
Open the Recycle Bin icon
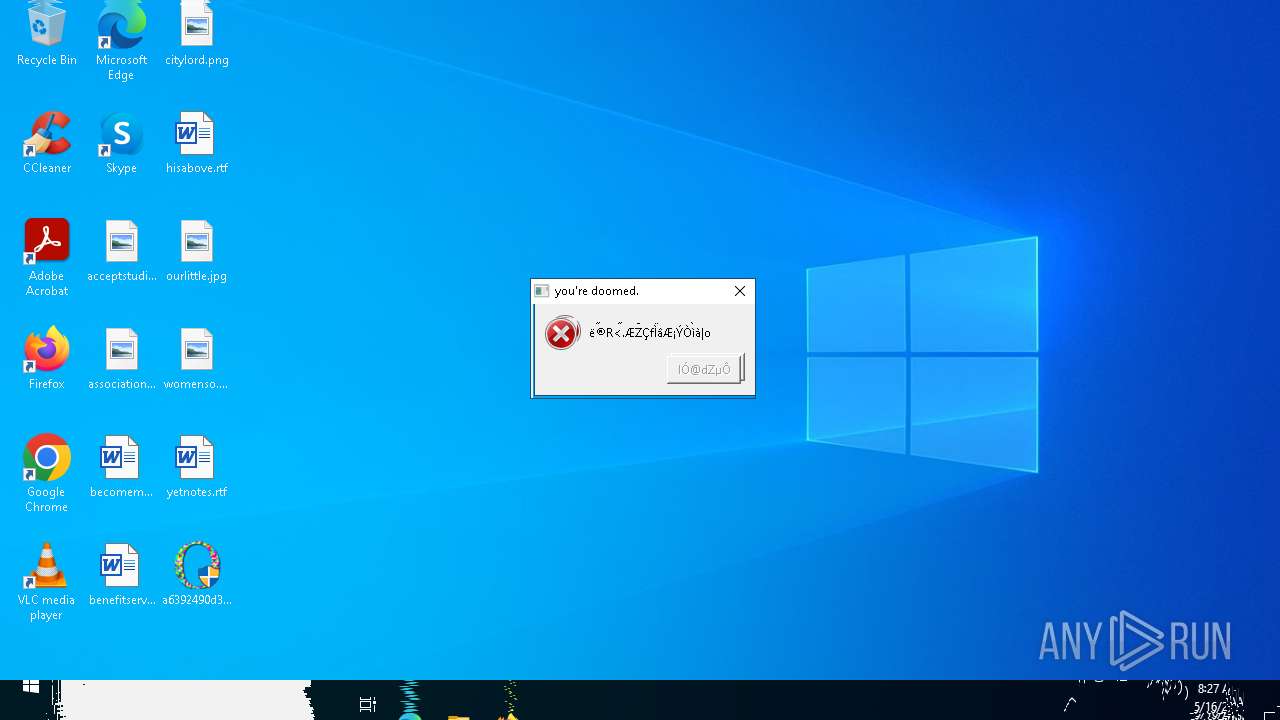tap(46, 34)
